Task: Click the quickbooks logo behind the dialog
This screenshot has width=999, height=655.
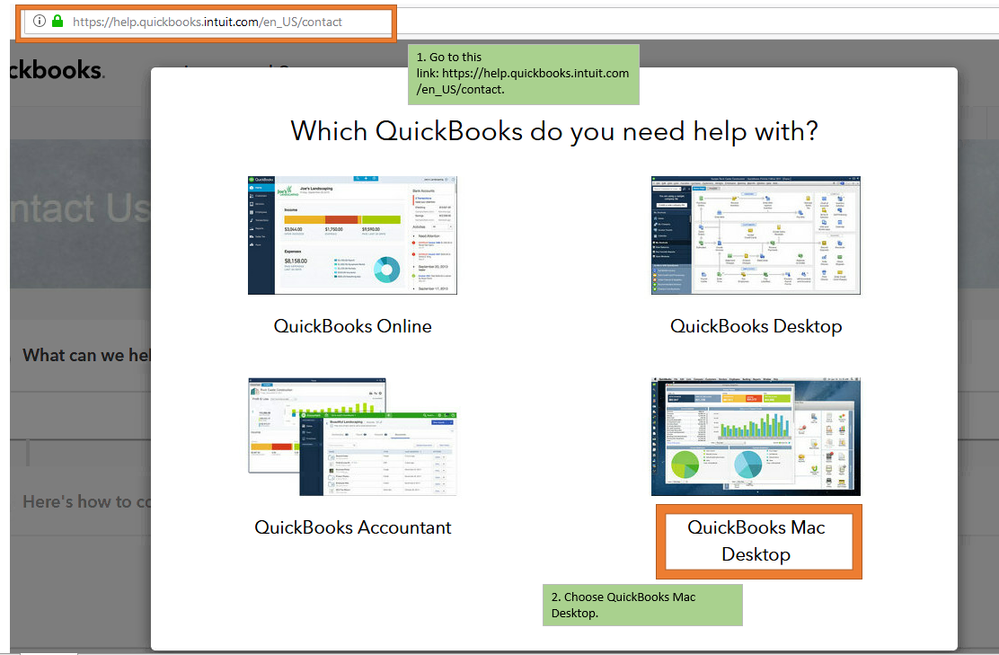Action: point(57,70)
